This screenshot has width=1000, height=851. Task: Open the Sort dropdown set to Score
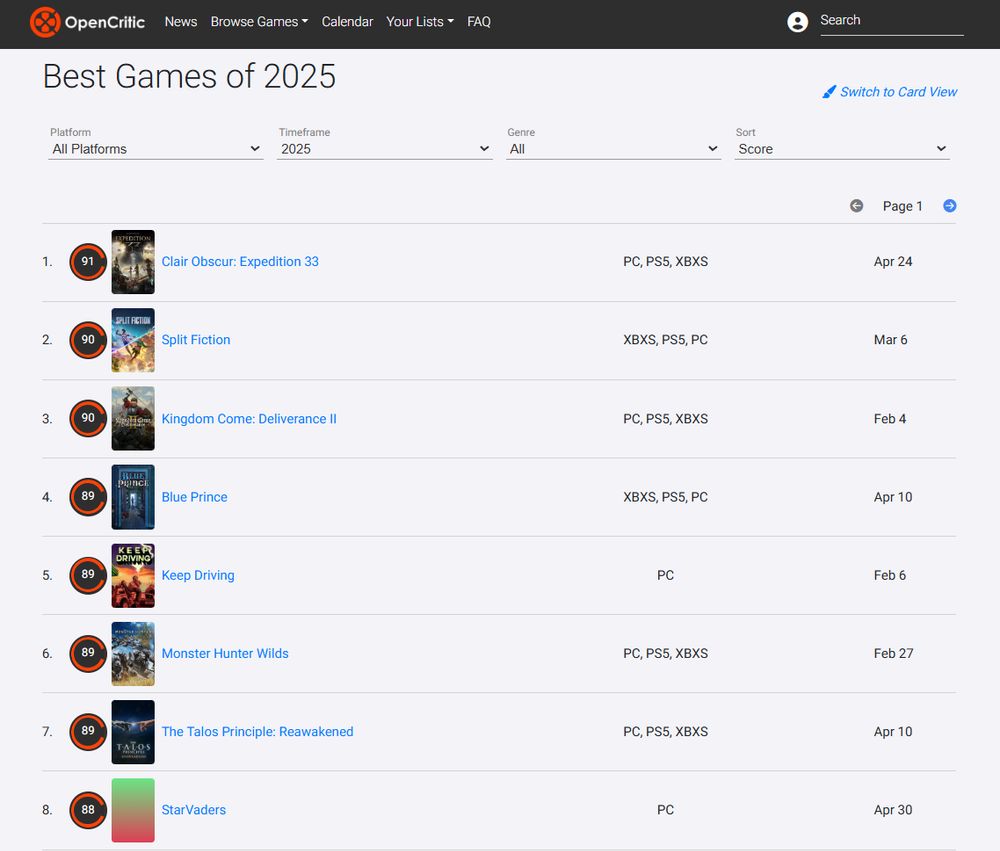coord(842,149)
